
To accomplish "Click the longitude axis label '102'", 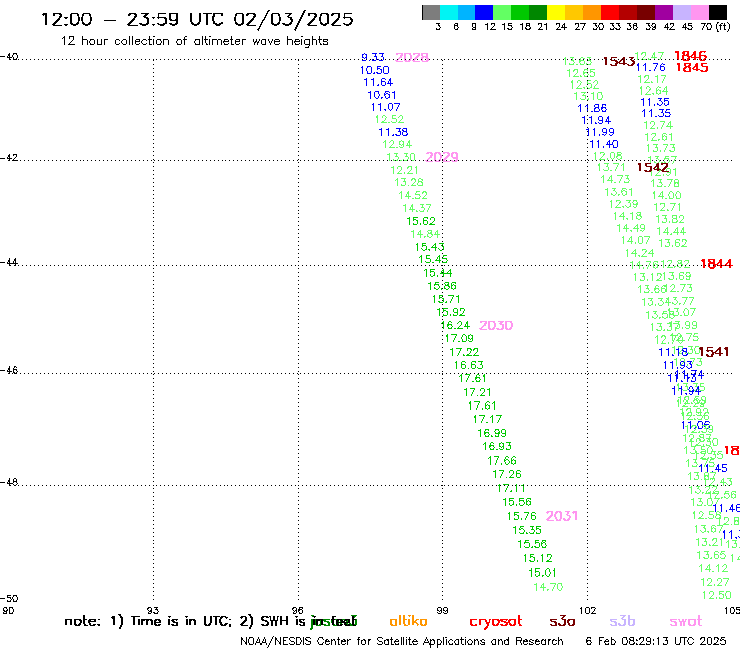I will click(588, 611).
